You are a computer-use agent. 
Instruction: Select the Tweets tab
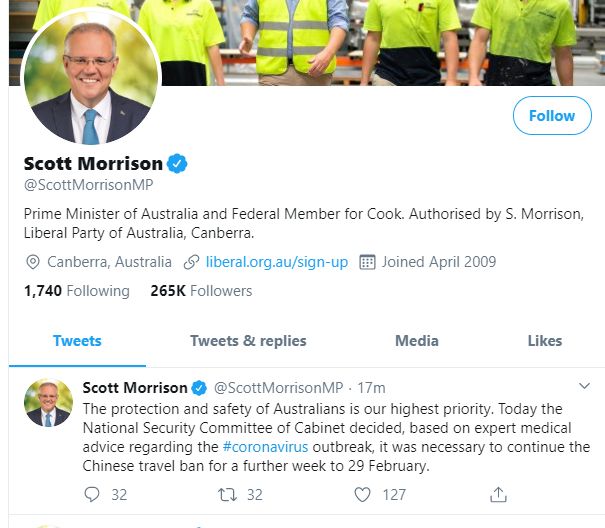(x=77, y=340)
